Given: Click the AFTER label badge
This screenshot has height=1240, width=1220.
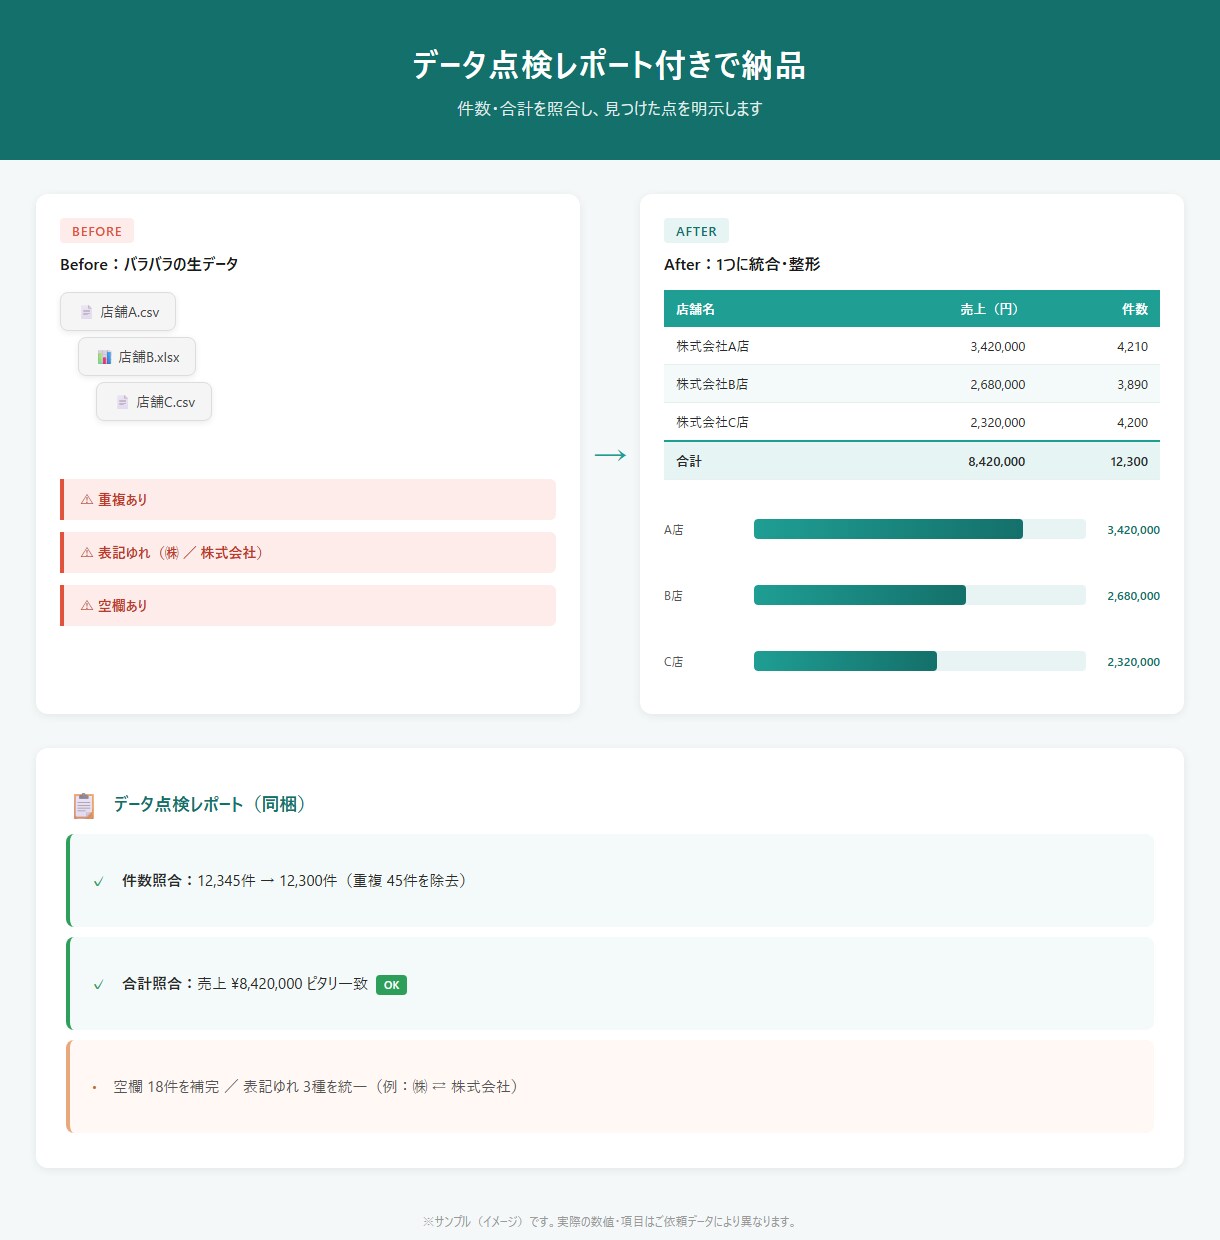Looking at the screenshot, I should (x=696, y=231).
